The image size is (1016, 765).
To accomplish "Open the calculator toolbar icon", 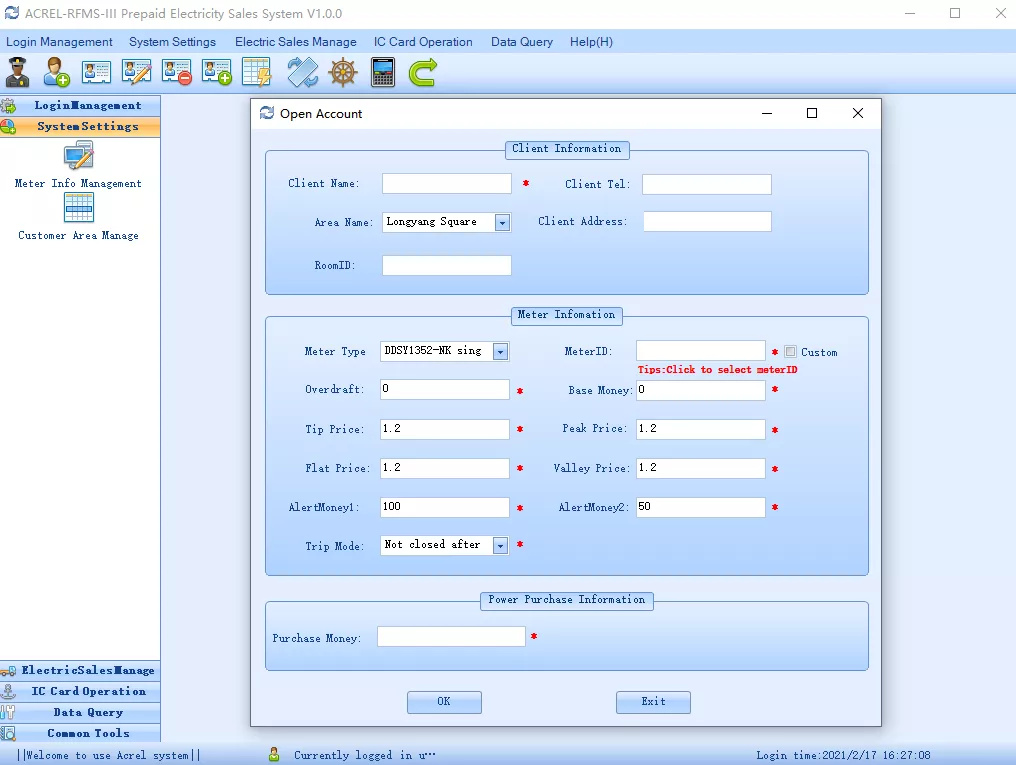I will [x=382, y=72].
